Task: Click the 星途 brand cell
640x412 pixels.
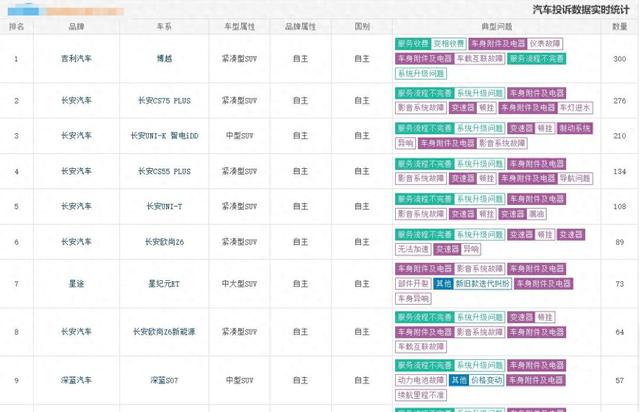Action: coord(76,283)
